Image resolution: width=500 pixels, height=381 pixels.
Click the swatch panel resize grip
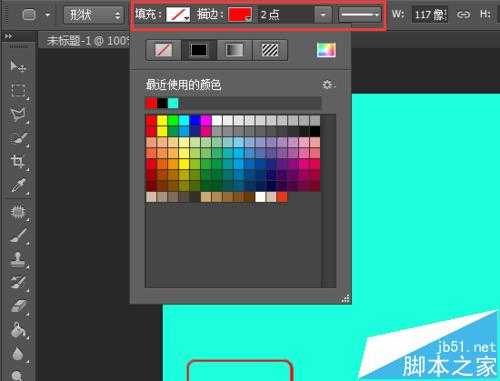click(x=345, y=298)
